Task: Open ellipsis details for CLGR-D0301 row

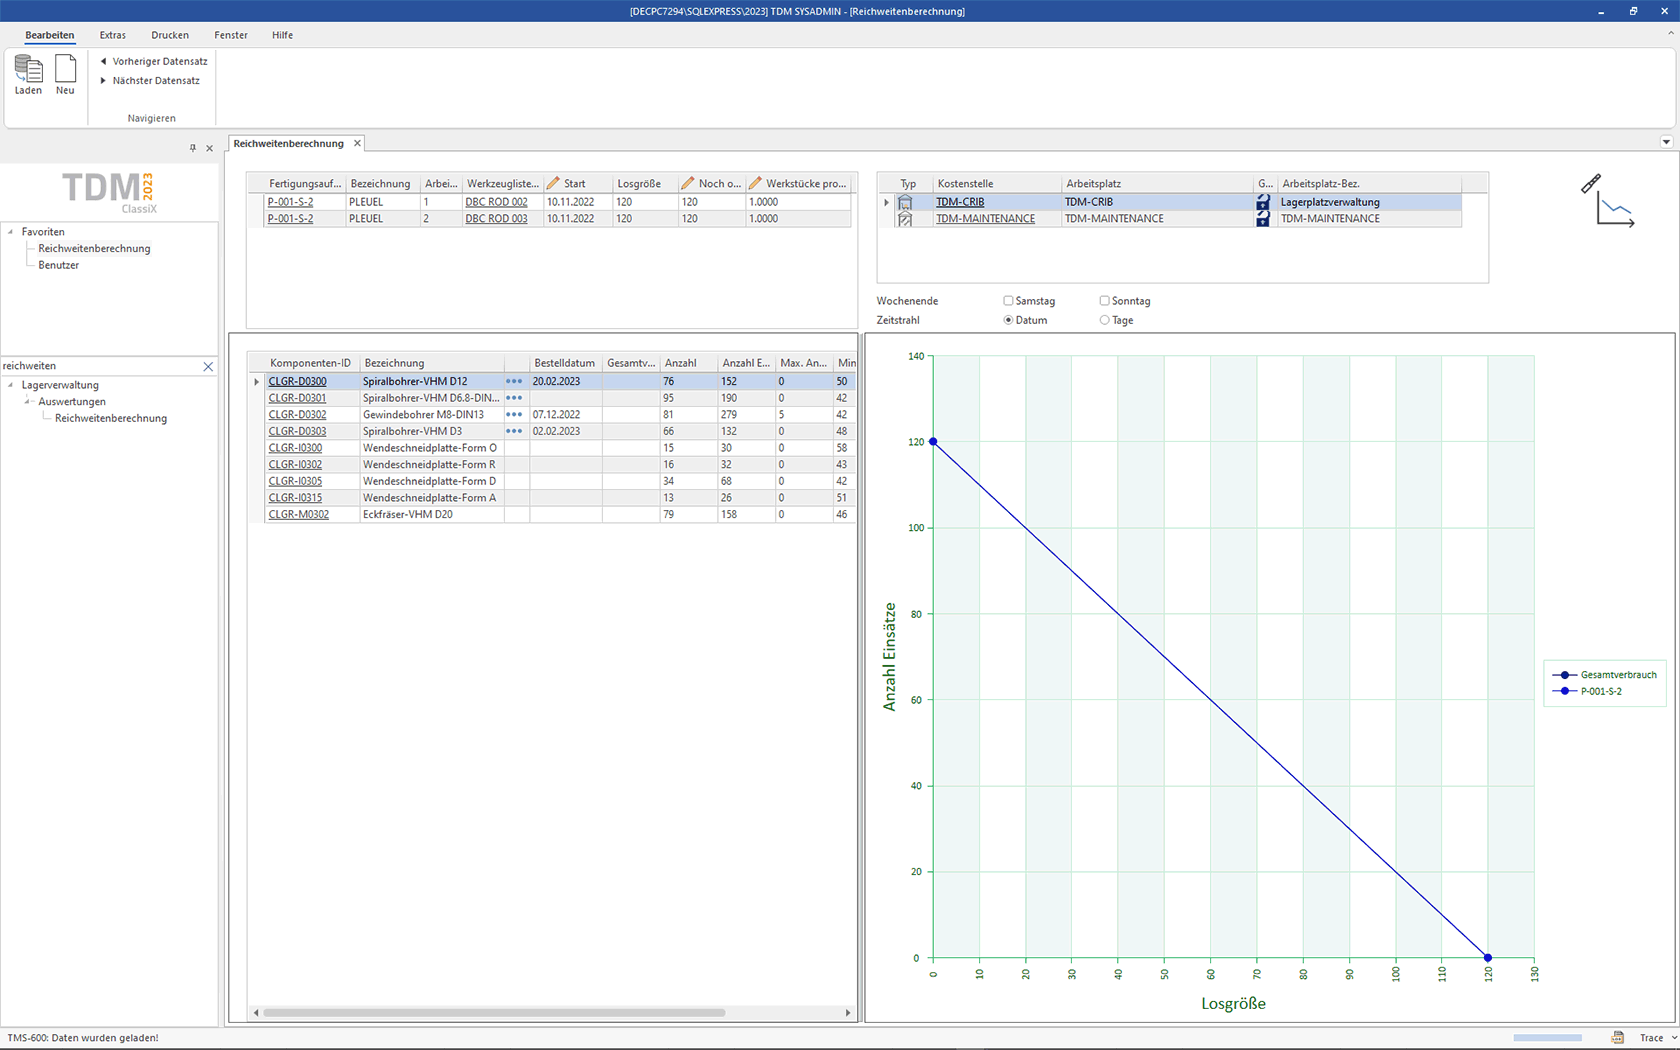Action: pyautogui.click(x=514, y=398)
